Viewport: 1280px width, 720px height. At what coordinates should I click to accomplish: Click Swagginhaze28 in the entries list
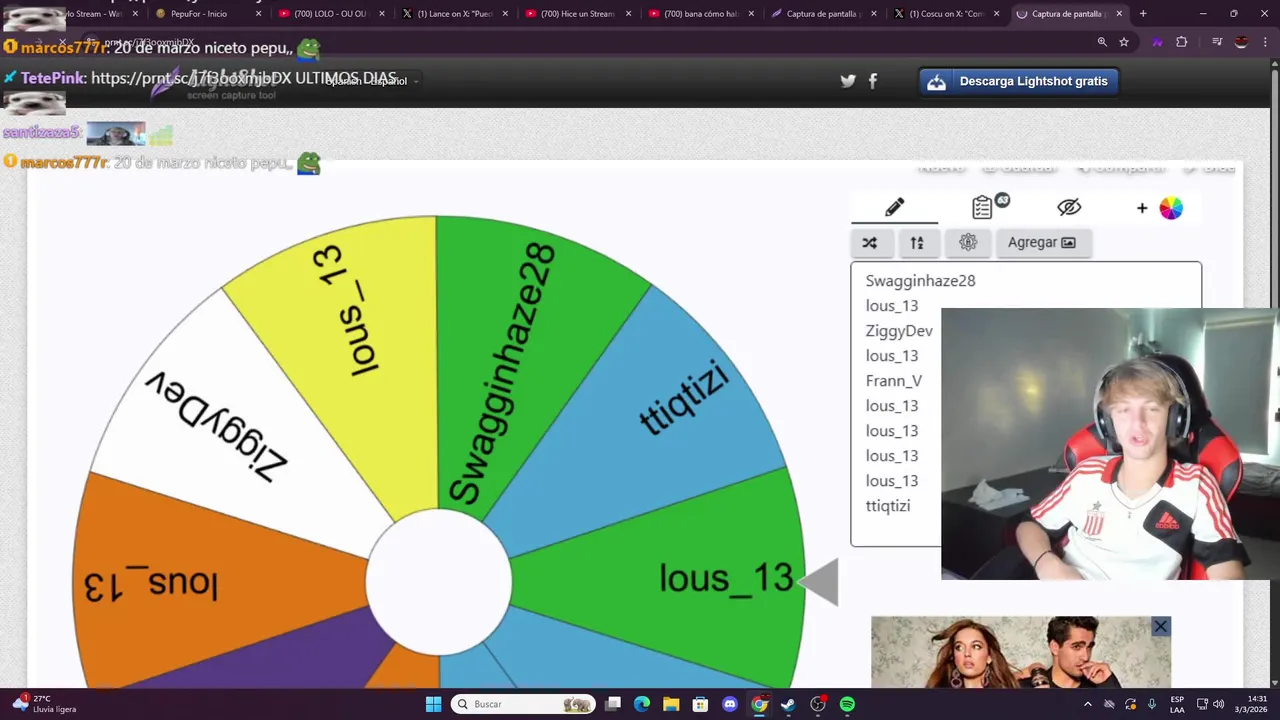click(920, 281)
